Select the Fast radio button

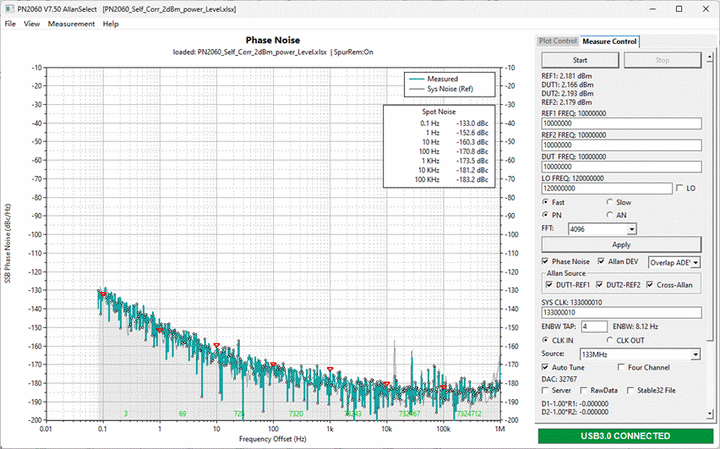[x=546, y=202]
